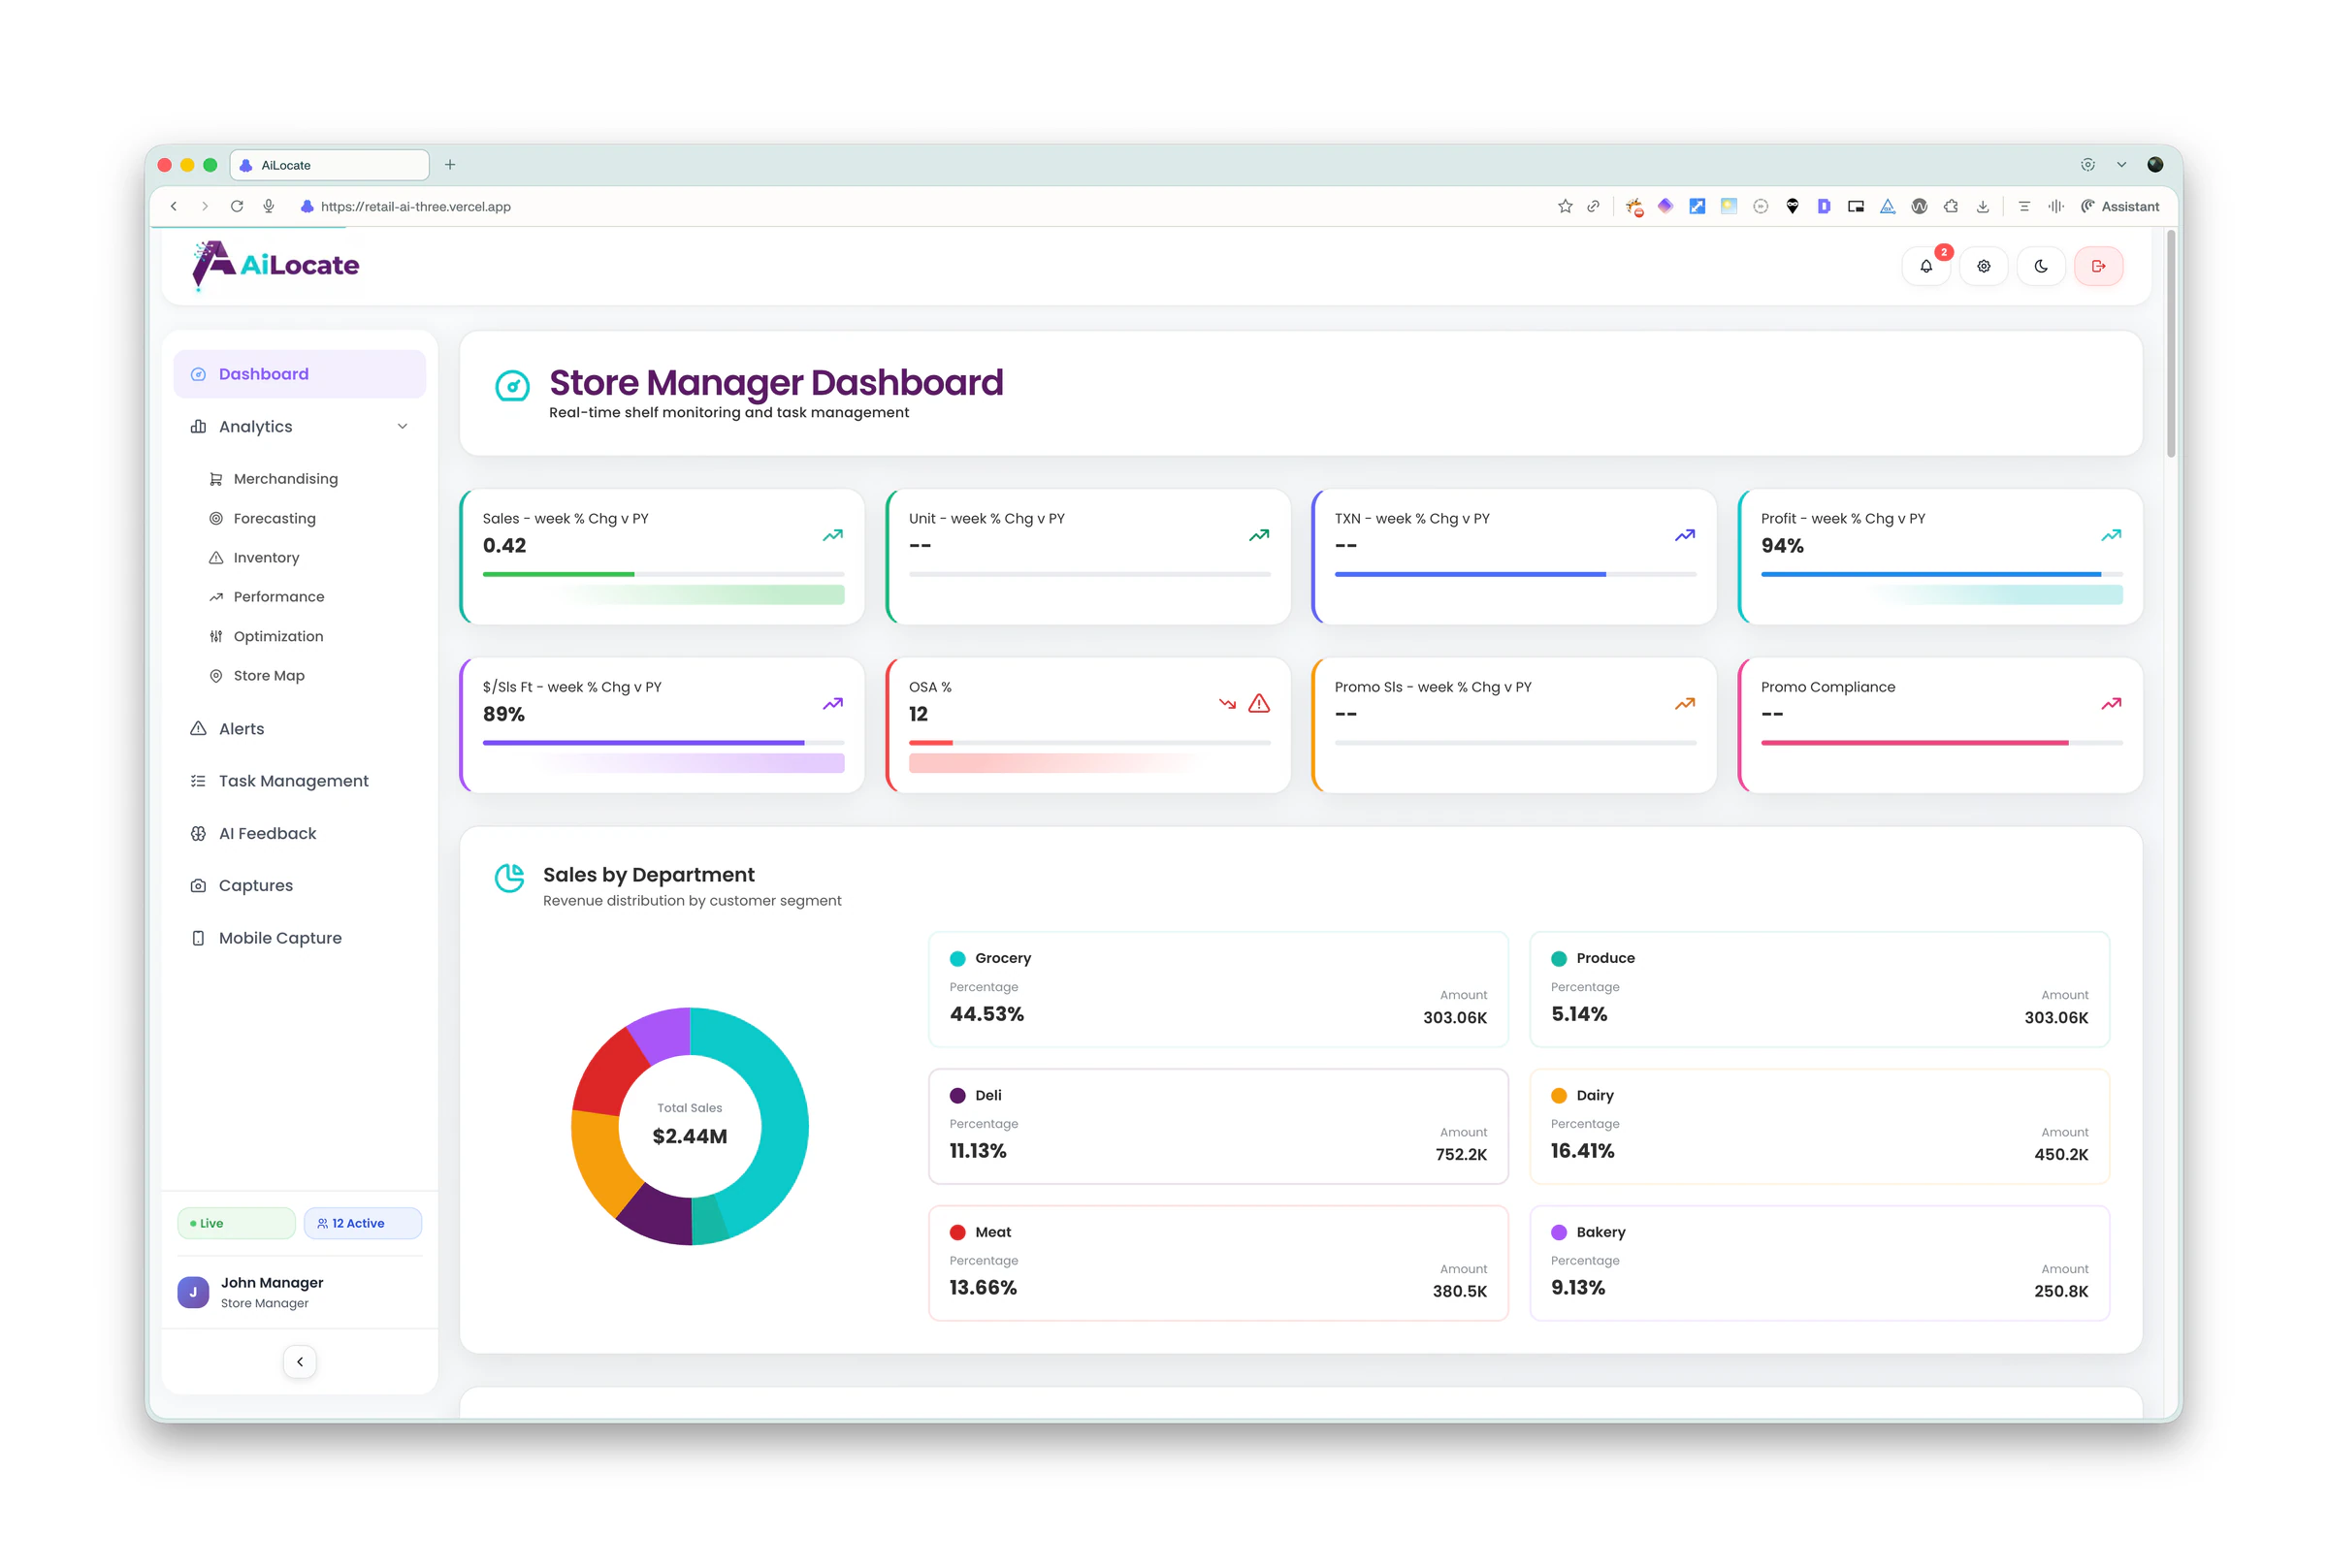Viewport: 2328px width, 1568px height.
Task: Collapse the Analytics section chevron
Action: pyautogui.click(x=402, y=426)
